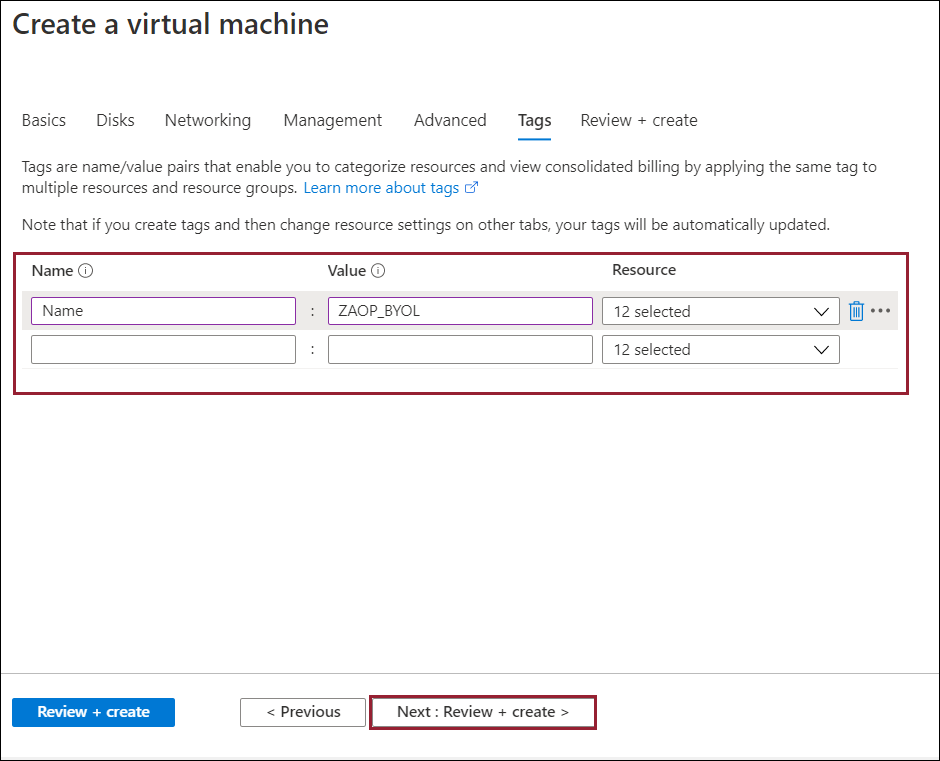Click the info icon beside Value header
This screenshot has width=940, height=761.
379,271
